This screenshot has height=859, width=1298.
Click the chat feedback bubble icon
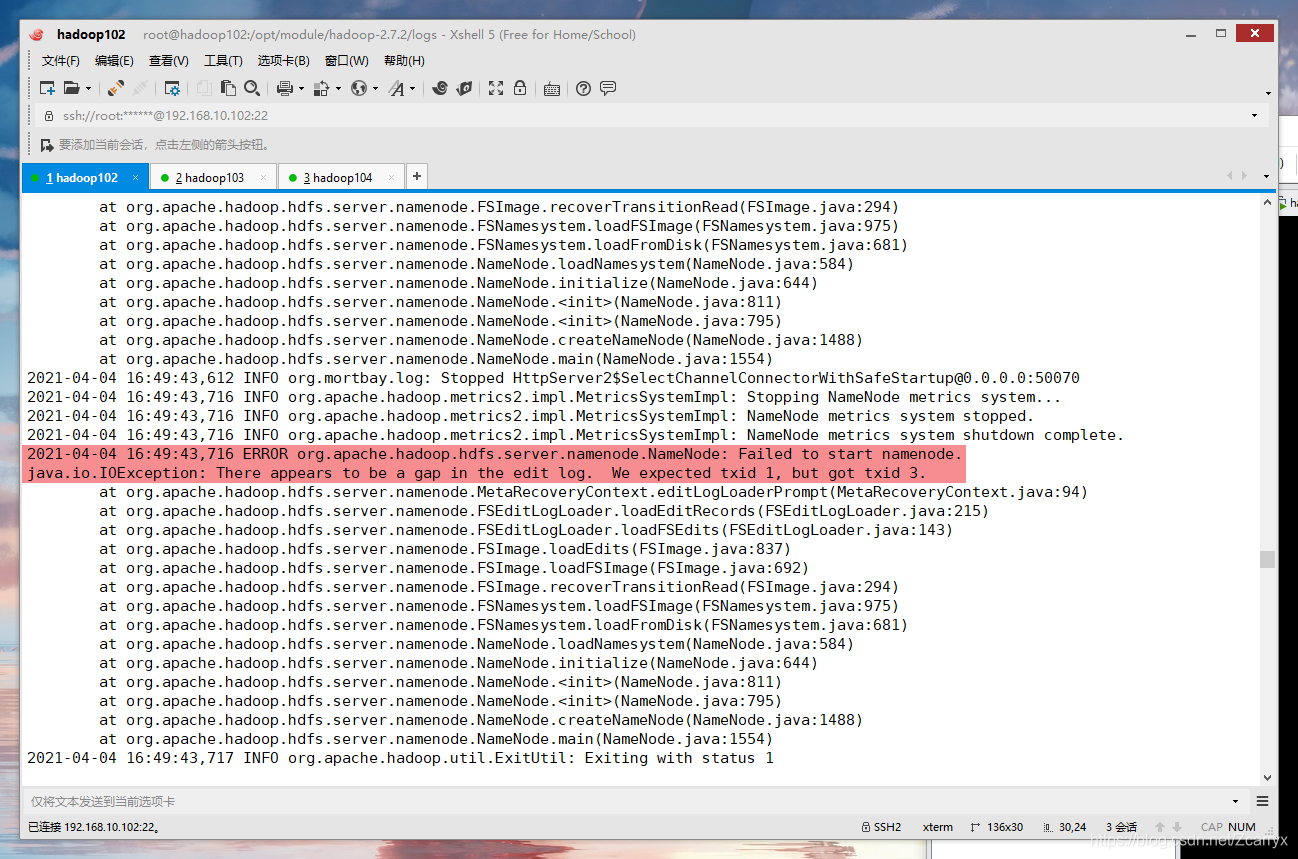(608, 88)
